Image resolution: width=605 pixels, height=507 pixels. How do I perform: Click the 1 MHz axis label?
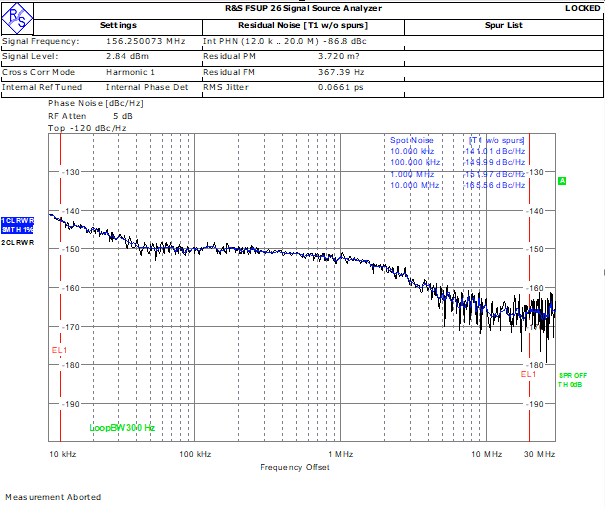click(341, 454)
